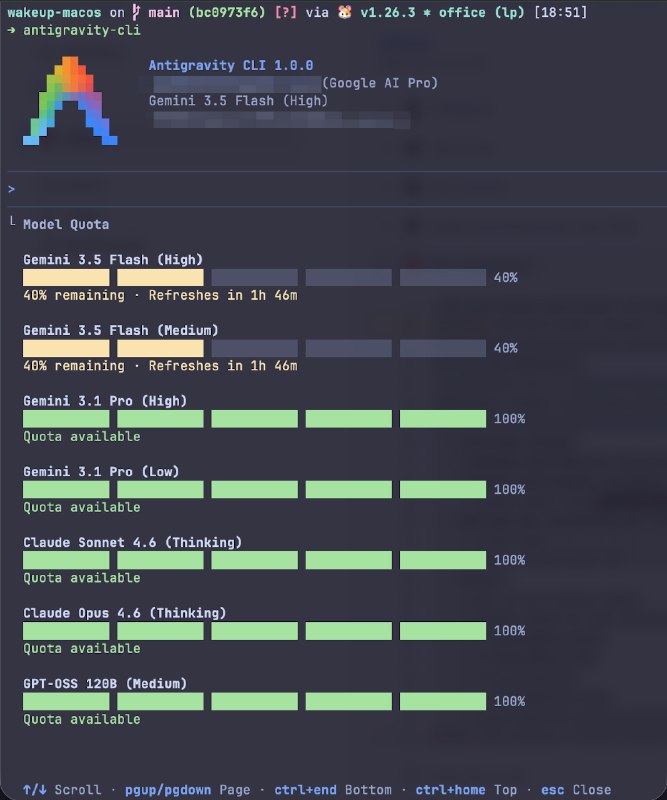The height and width of the screenshot is (800, 667).
Task: Click the '[18:51]' time in prompt
Action: [560, 12]
